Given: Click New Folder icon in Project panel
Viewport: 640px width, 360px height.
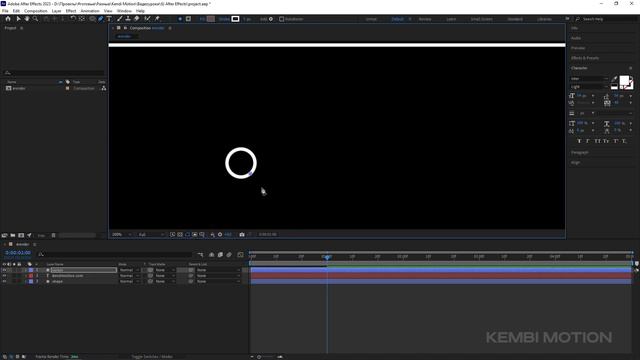Looking at the screenshot, I should coord(13,236).
